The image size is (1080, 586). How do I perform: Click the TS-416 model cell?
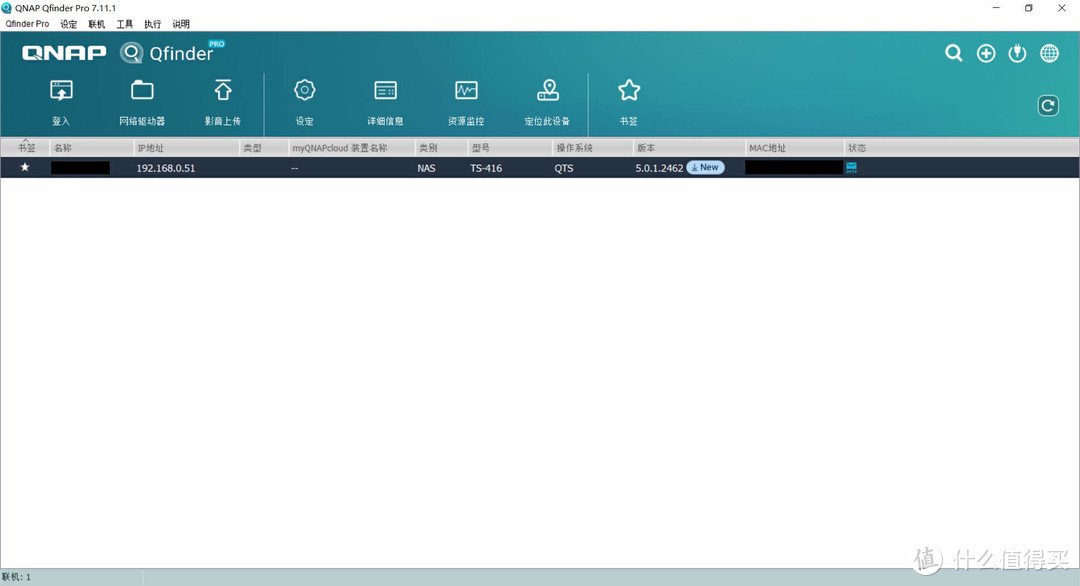pos(486,168)
